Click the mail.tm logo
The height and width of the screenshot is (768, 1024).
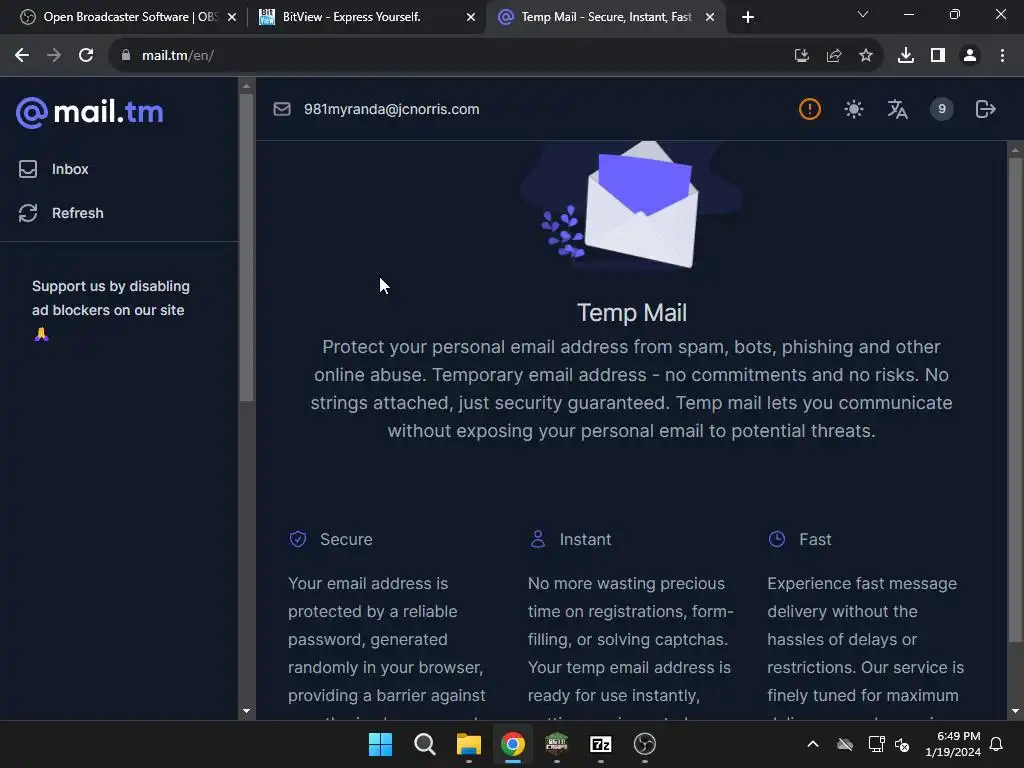89,112
